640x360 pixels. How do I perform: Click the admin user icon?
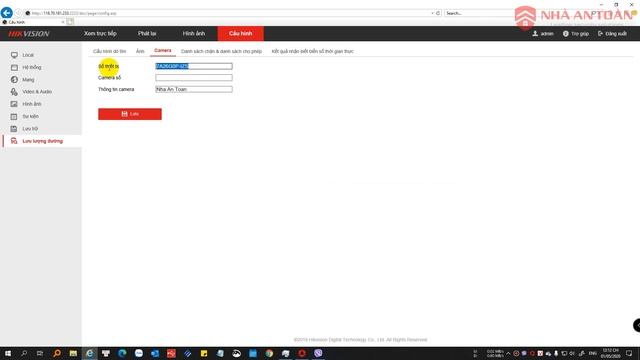(x=535, y=33)
